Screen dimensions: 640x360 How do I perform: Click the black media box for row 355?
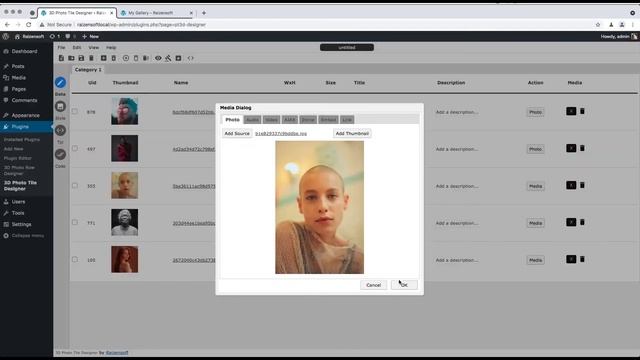571,185
